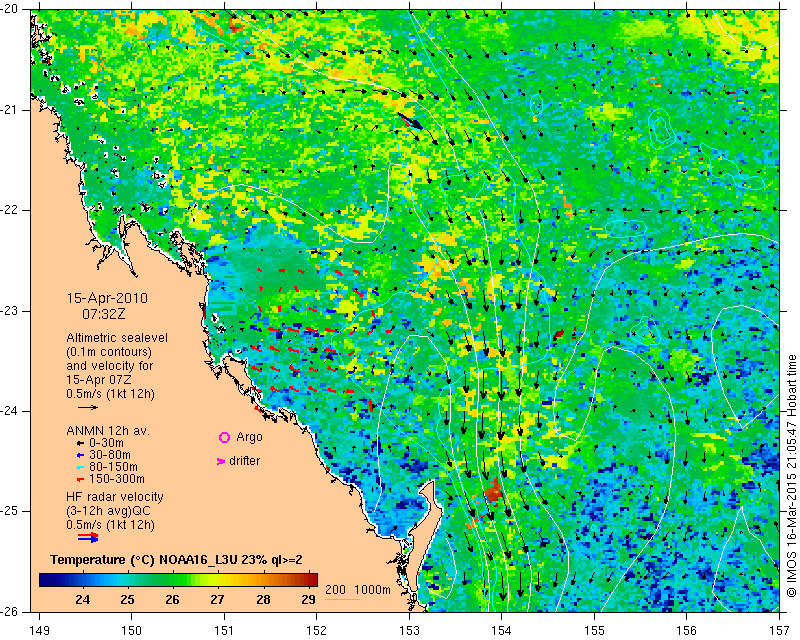The width and height of the screenshot is (800, 640).
Task: Click the 'HF radar velocity' legend text
Action: [115, 497]
